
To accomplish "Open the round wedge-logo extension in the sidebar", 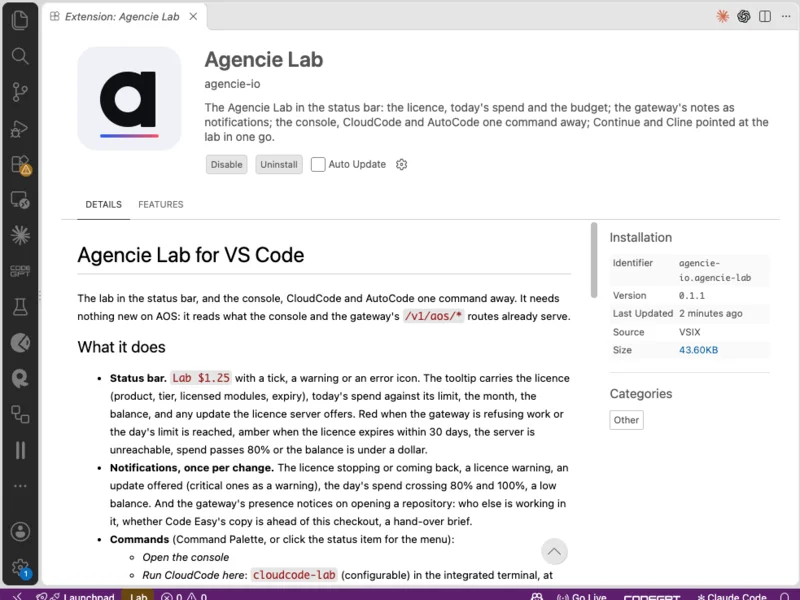I will point(20,343).
